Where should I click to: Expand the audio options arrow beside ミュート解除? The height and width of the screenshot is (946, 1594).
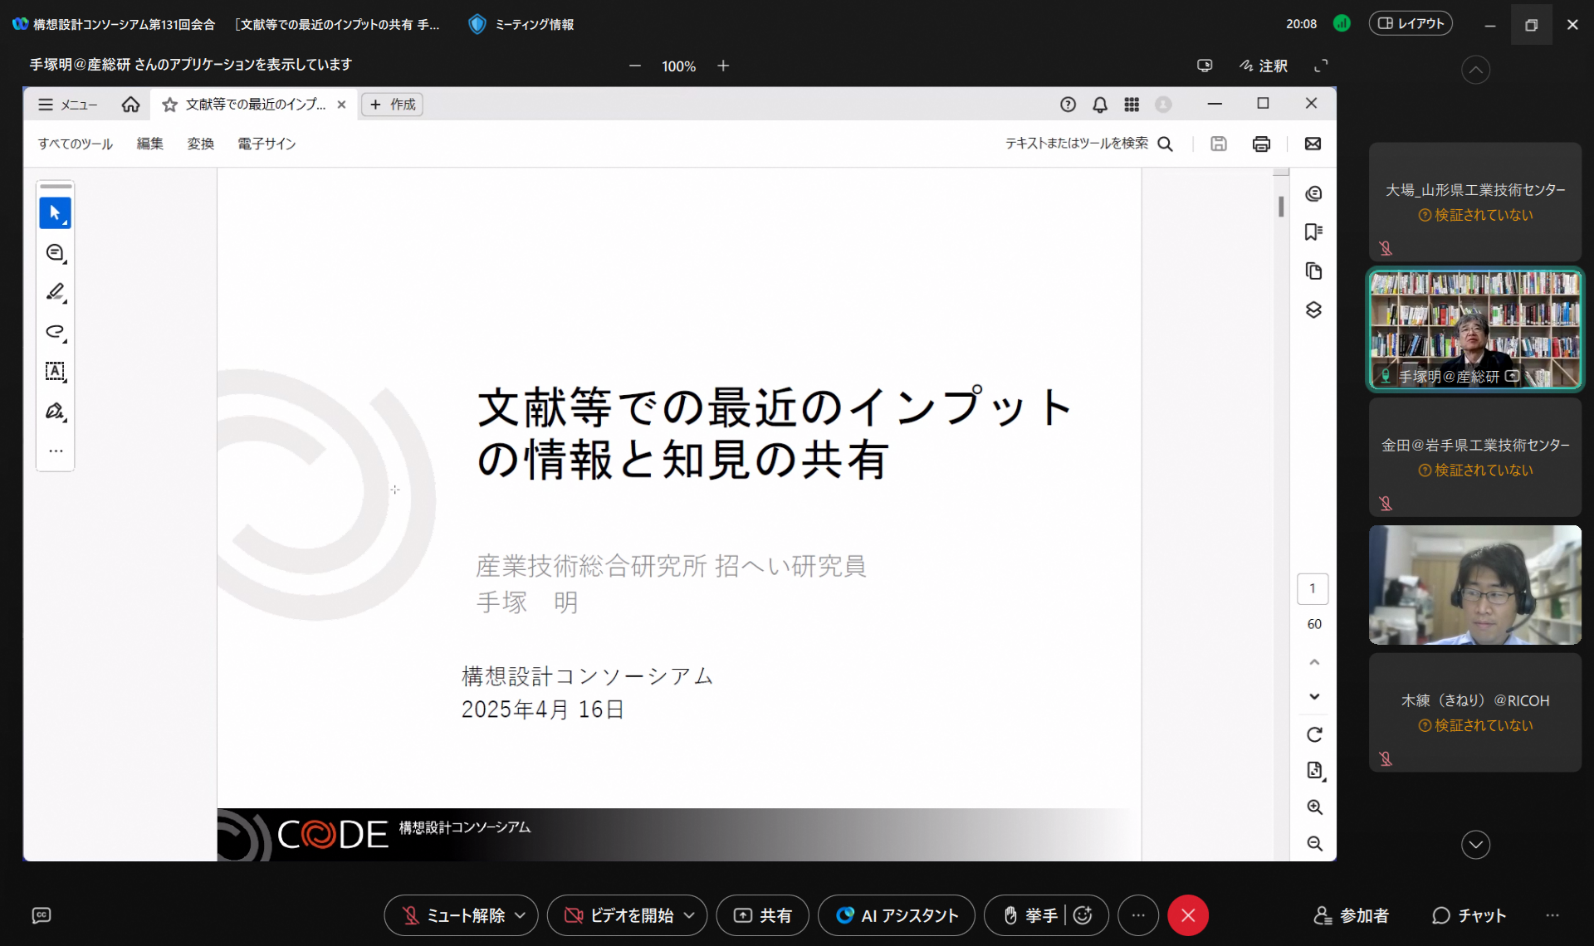point(520,915)
